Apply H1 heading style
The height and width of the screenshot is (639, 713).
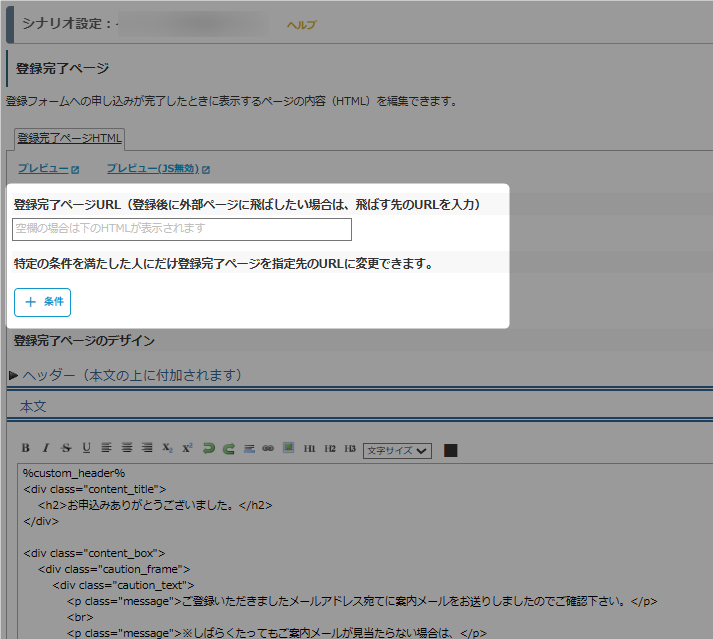pos(310,449)
